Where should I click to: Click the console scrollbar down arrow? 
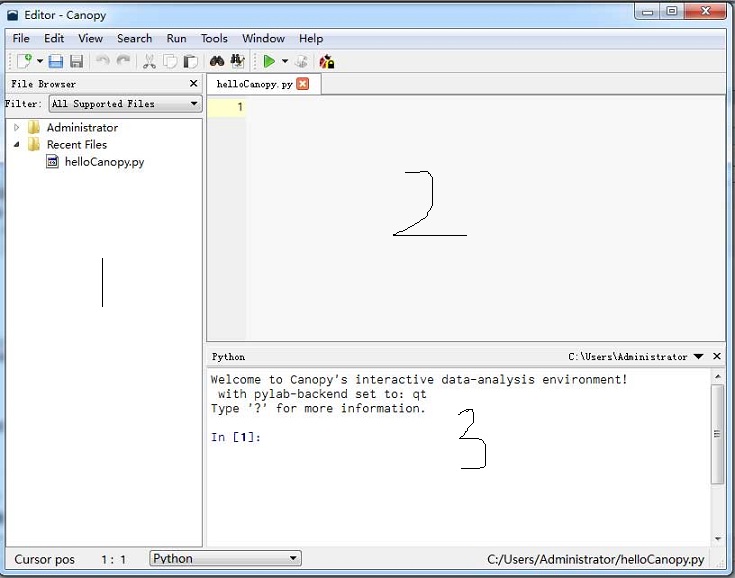(x=717, y=539)
